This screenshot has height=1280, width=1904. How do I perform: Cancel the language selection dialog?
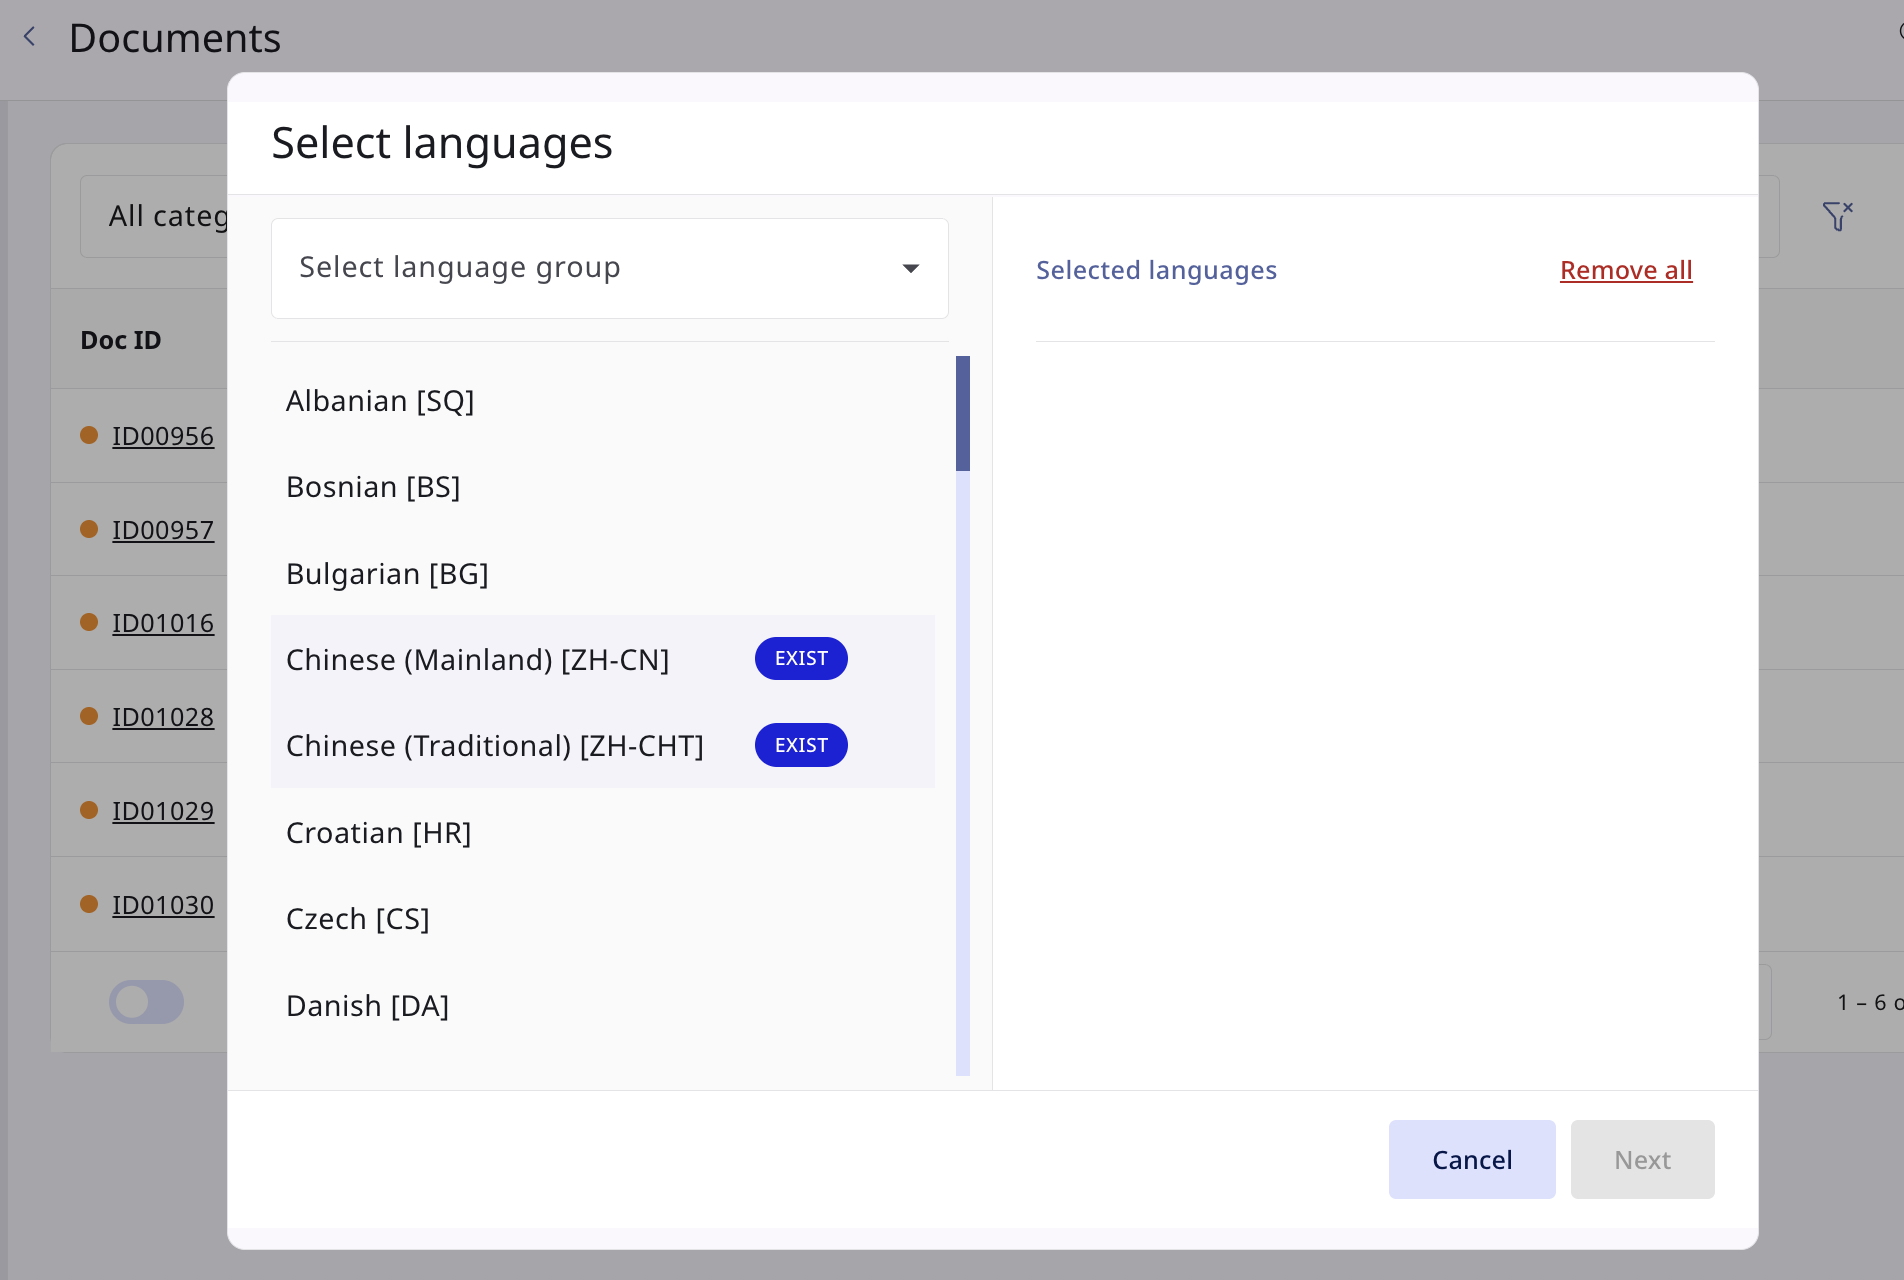tap(1472, 1160)
